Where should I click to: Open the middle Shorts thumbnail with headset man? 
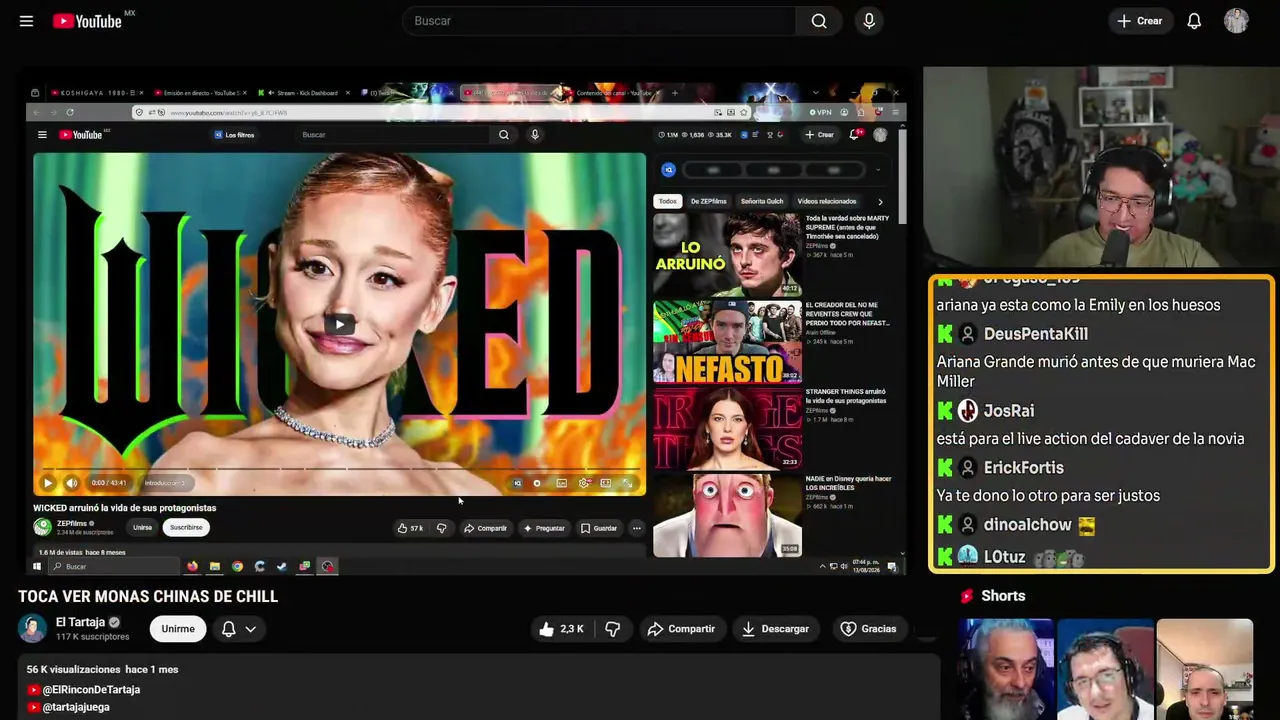(x=1105, y=669)
